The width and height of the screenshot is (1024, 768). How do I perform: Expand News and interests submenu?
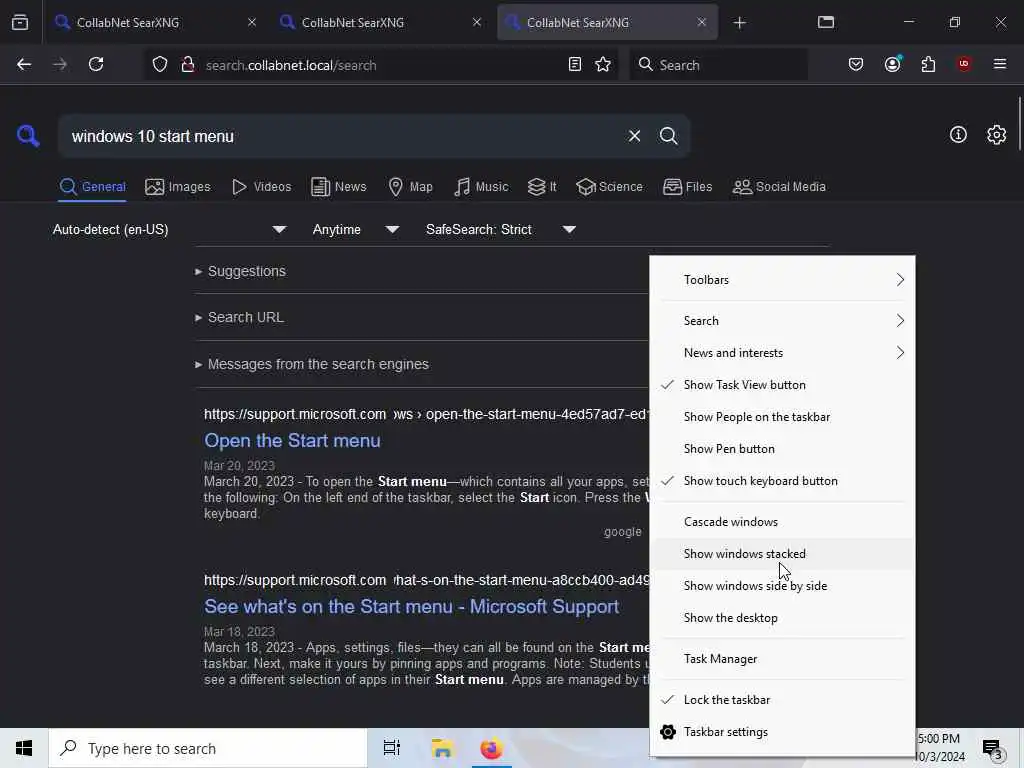782,353
